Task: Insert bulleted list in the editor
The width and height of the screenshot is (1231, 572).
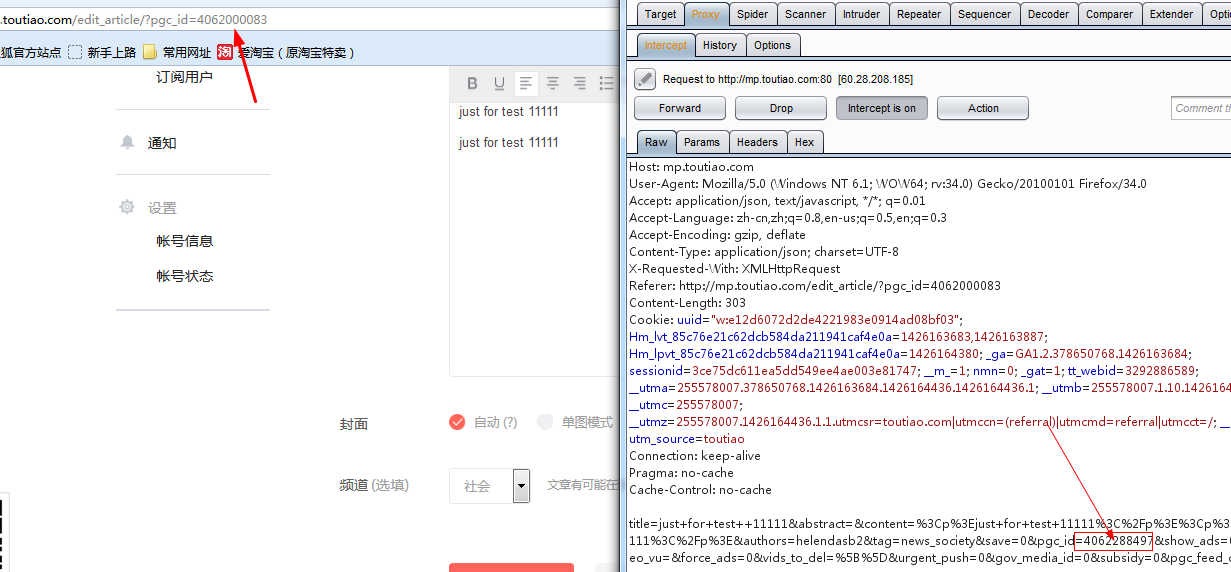Action: tap(606, 83)
